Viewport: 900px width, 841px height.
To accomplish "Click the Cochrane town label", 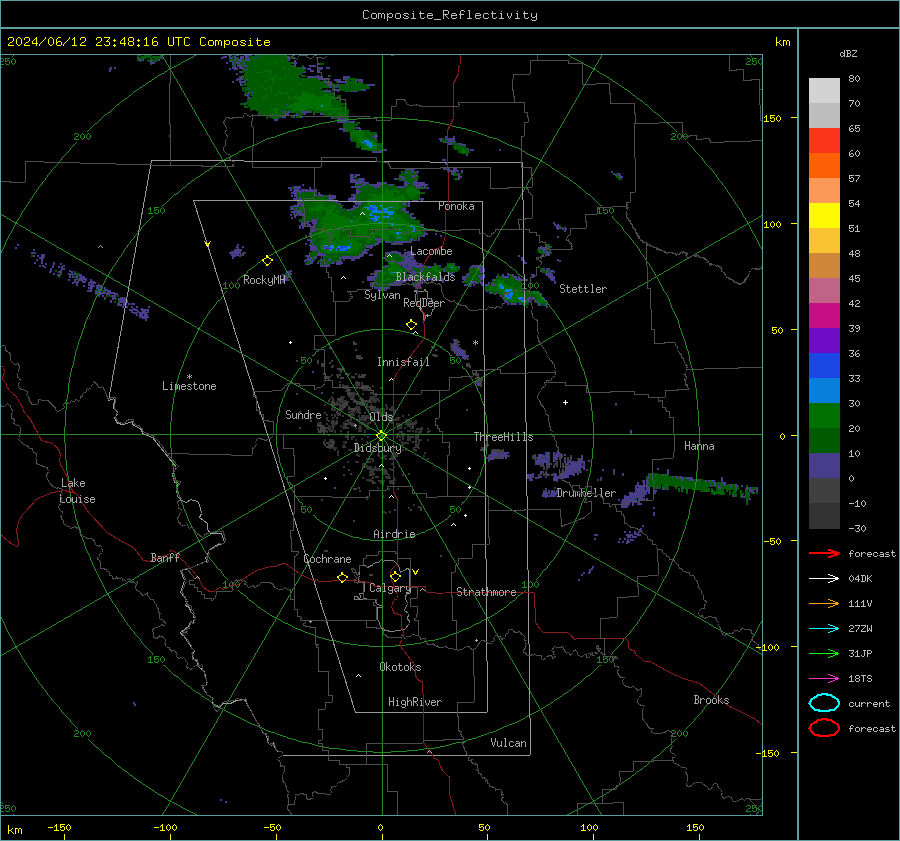I will [x=327, y=559].
